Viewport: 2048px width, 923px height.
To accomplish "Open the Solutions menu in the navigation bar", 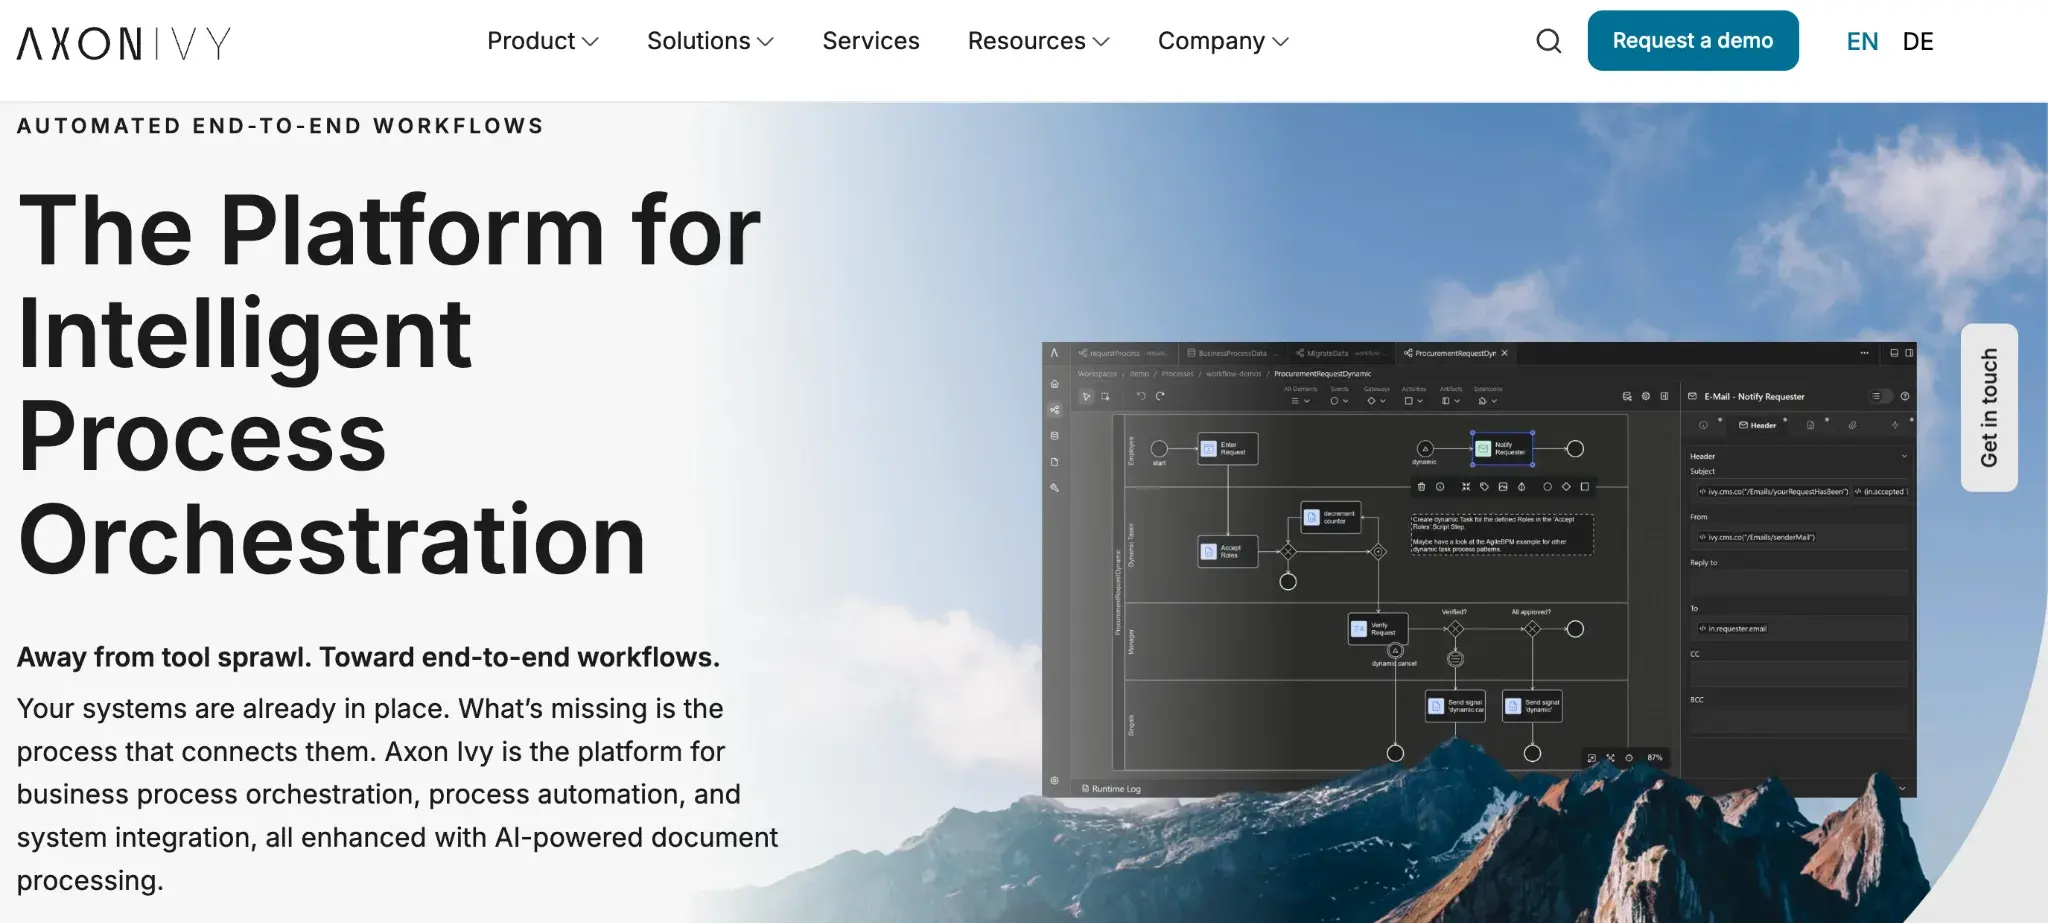I will click(700, 40).
